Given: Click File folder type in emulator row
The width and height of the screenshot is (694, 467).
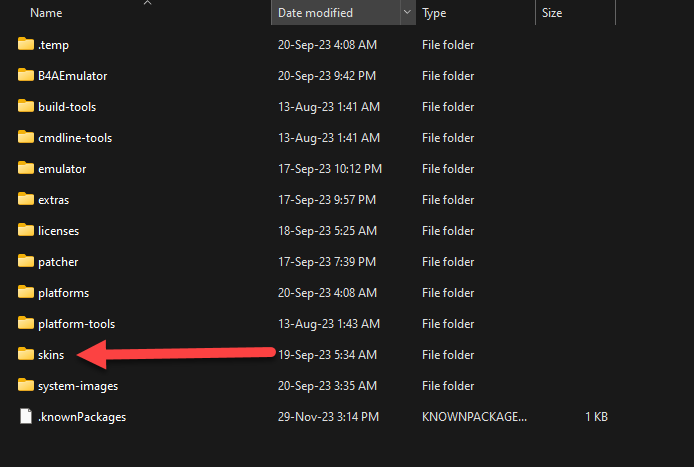Looking at the screenshot, I should click(448, 169).
